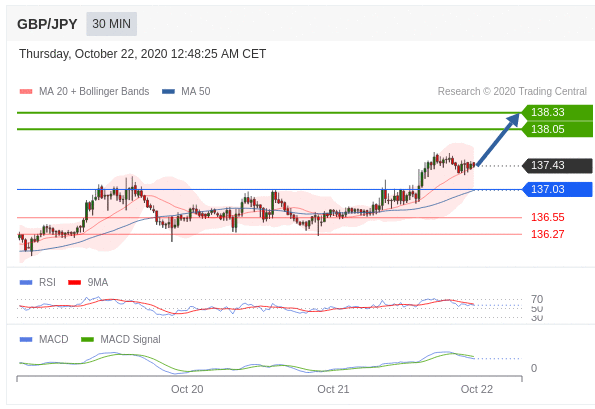Click the 138.05 green resistance tag
Screen dimensions: 595x409
(557, 129)
